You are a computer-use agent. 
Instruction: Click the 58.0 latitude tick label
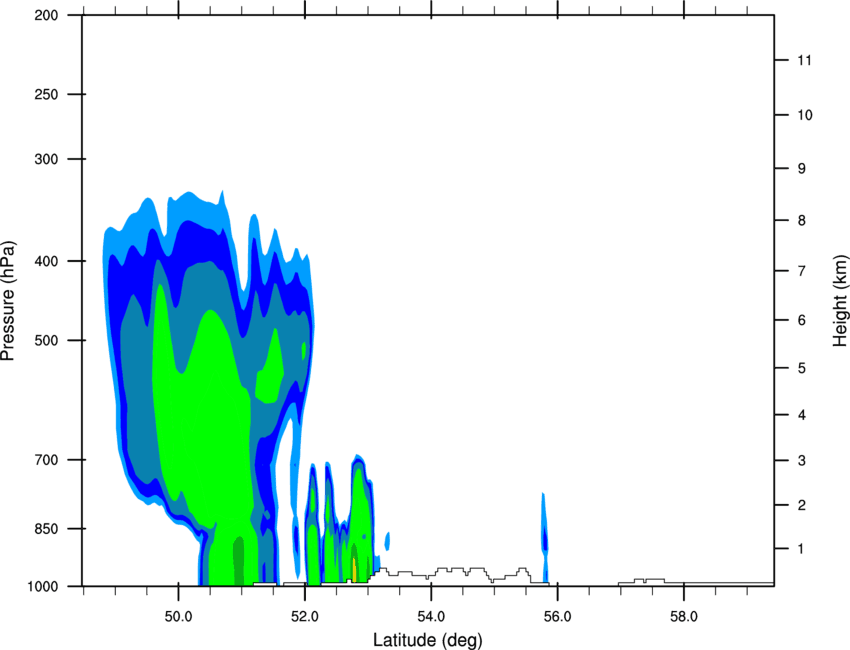pyautogui.click(x=684, y=617)
